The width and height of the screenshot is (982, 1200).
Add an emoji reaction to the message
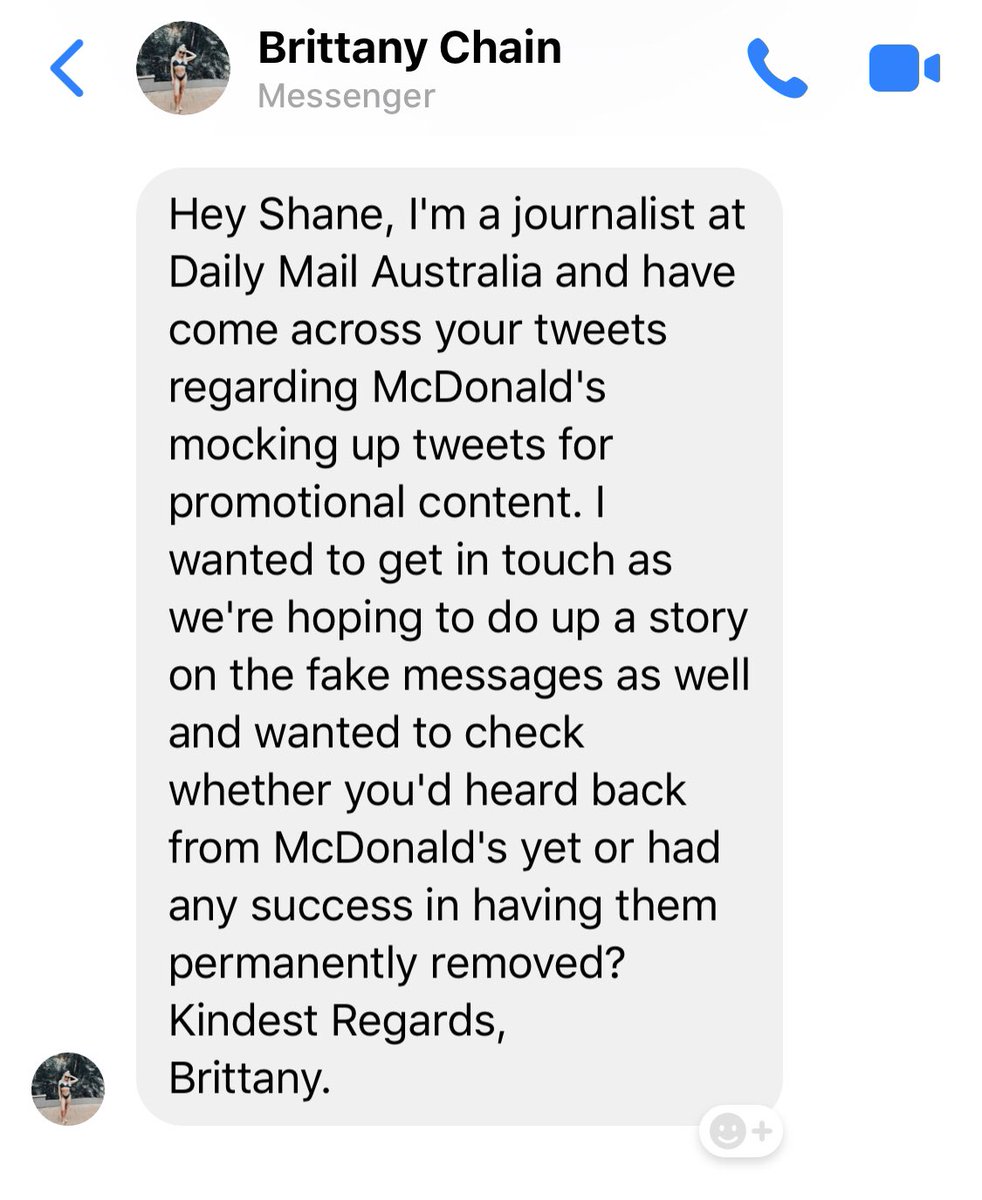pos(741,1131)
